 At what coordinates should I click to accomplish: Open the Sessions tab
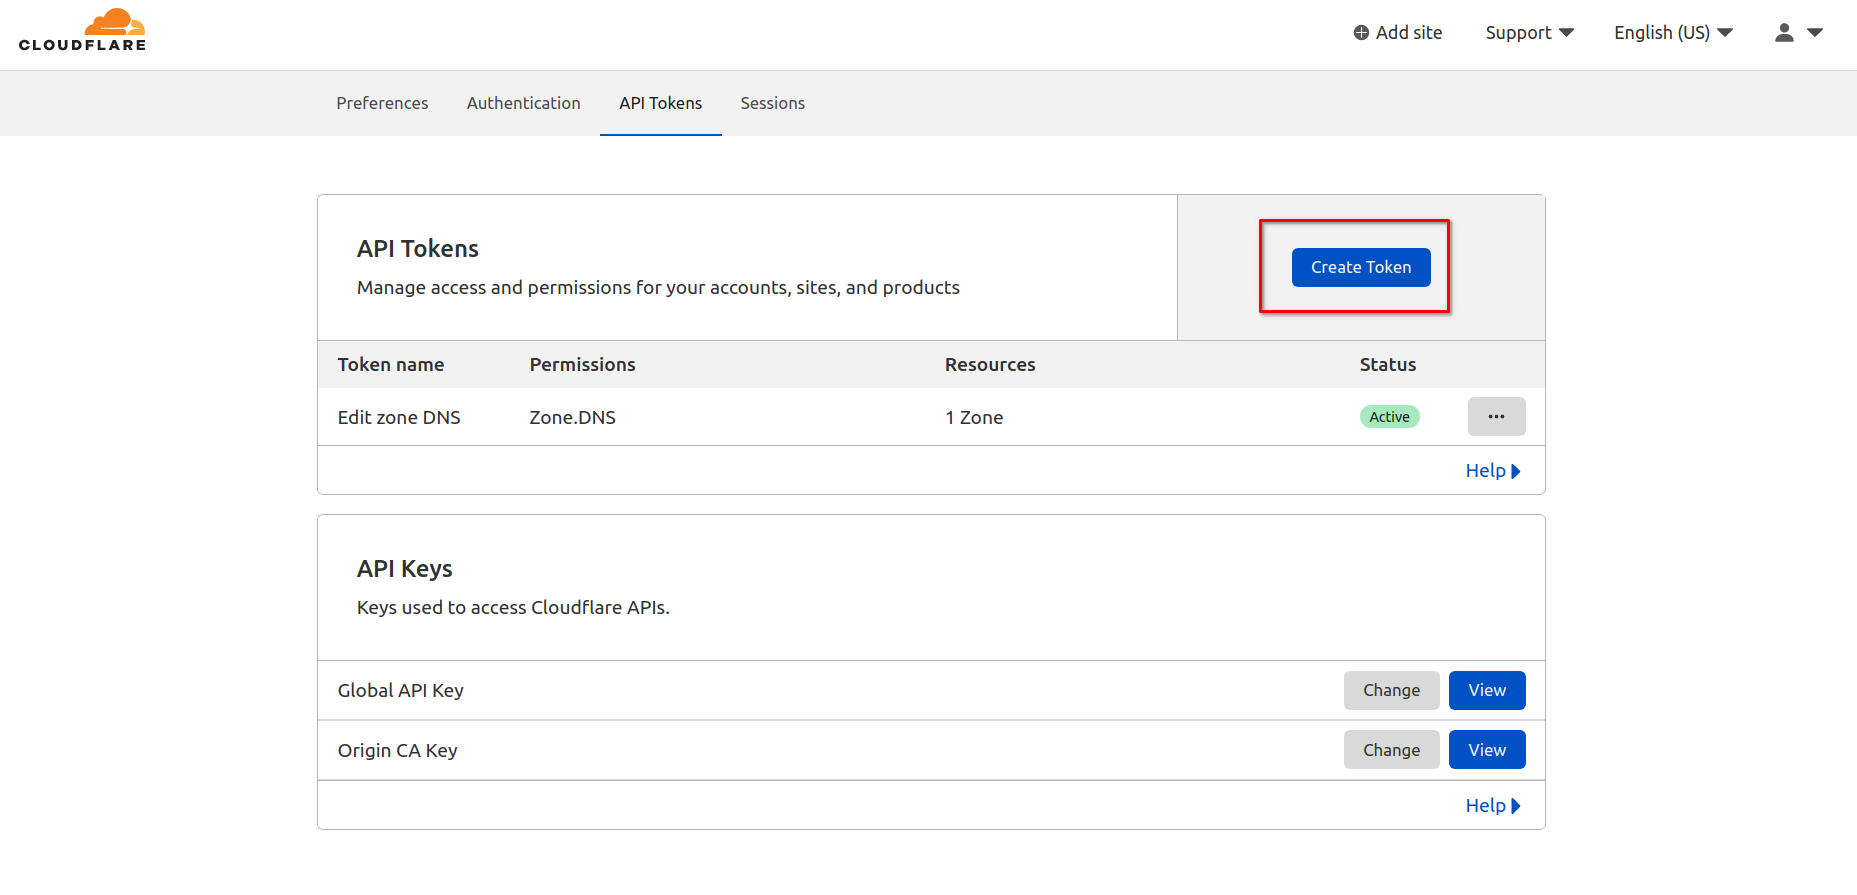(772, 103)
